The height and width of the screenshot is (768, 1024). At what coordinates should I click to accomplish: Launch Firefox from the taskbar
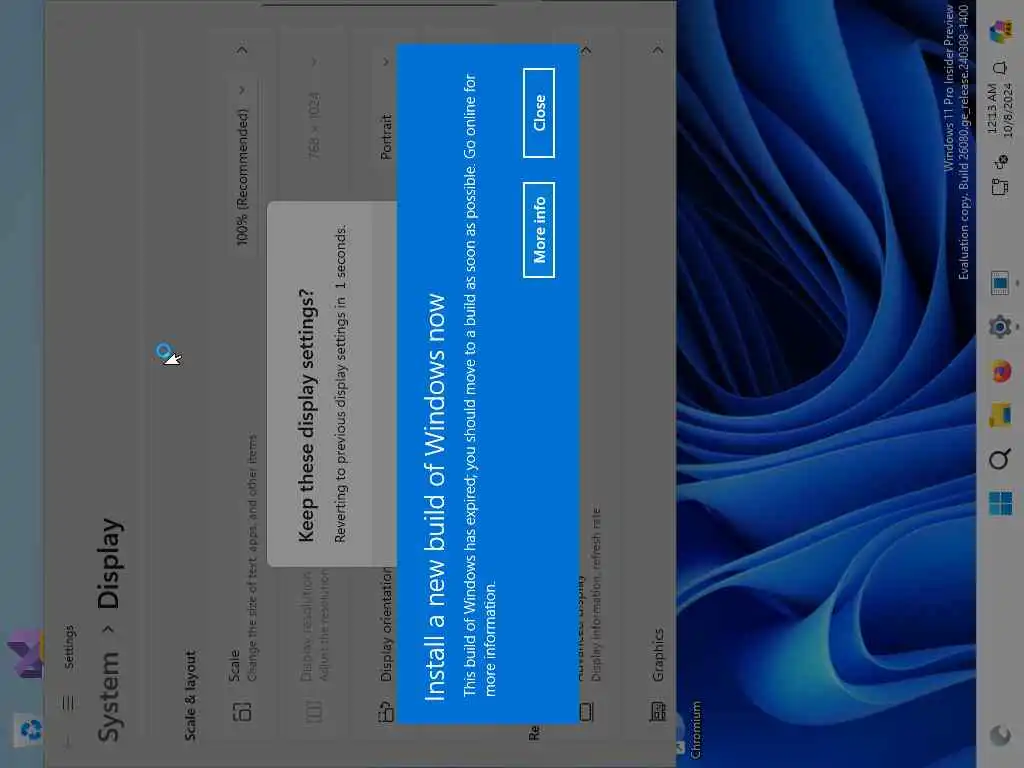click(1000, 372)
